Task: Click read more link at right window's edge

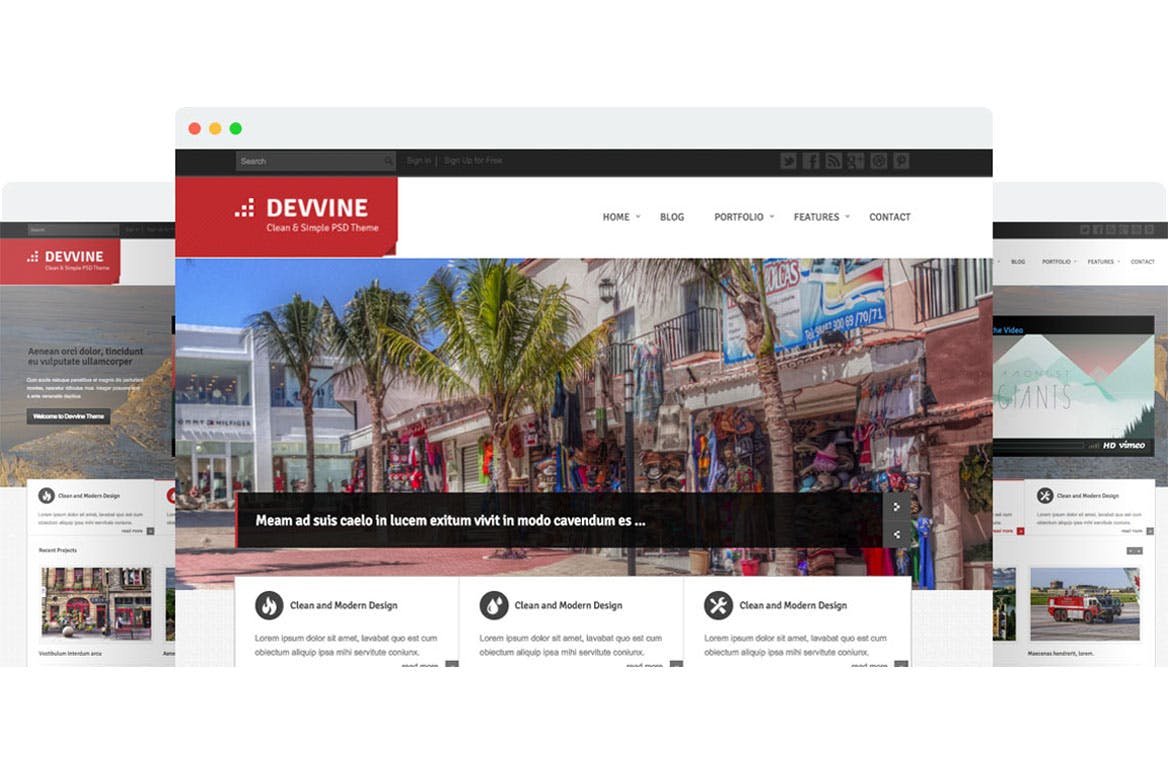Action: tap(1131, 531)
